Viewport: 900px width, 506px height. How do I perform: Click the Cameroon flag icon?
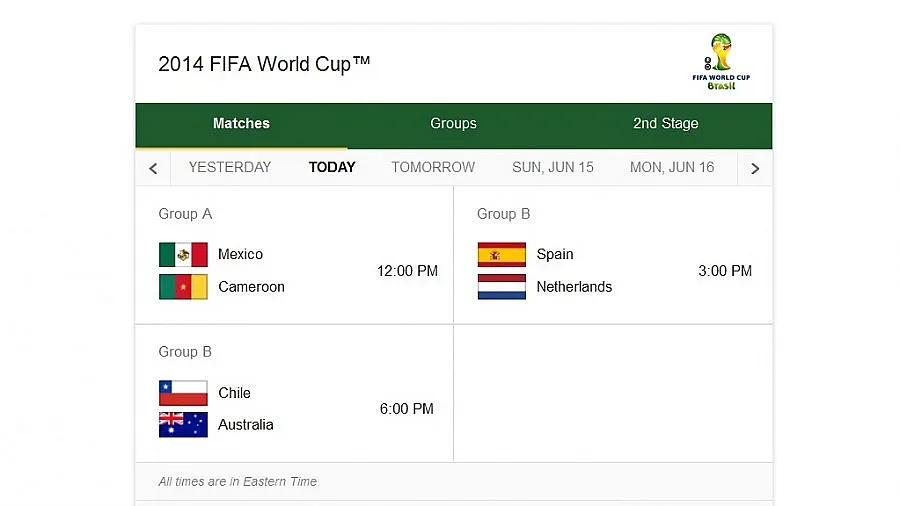tap(183, 287)
